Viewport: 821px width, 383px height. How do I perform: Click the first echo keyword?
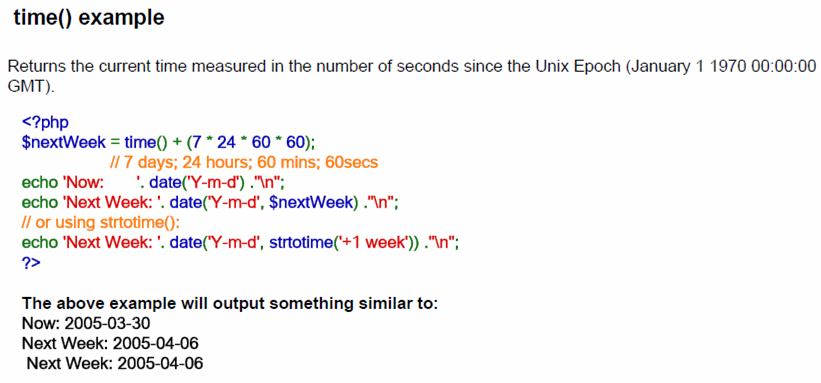click(40, 182)
